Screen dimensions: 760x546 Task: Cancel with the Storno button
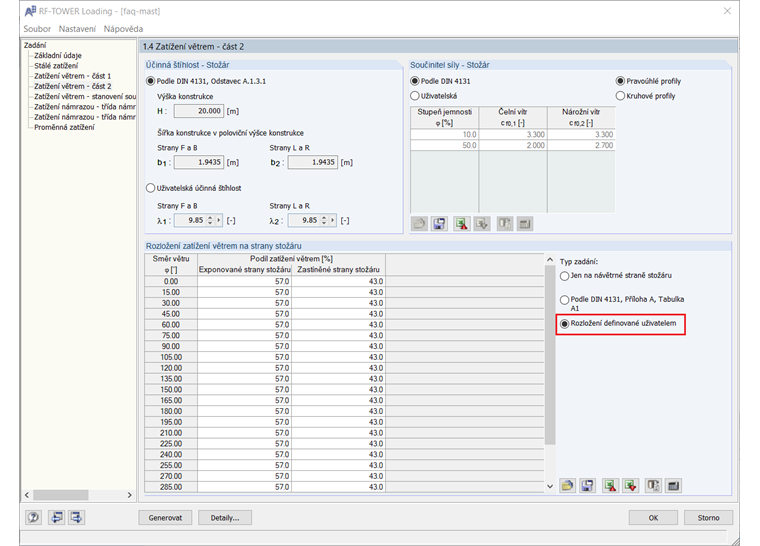pyautogui.click(x=708, y=517)
